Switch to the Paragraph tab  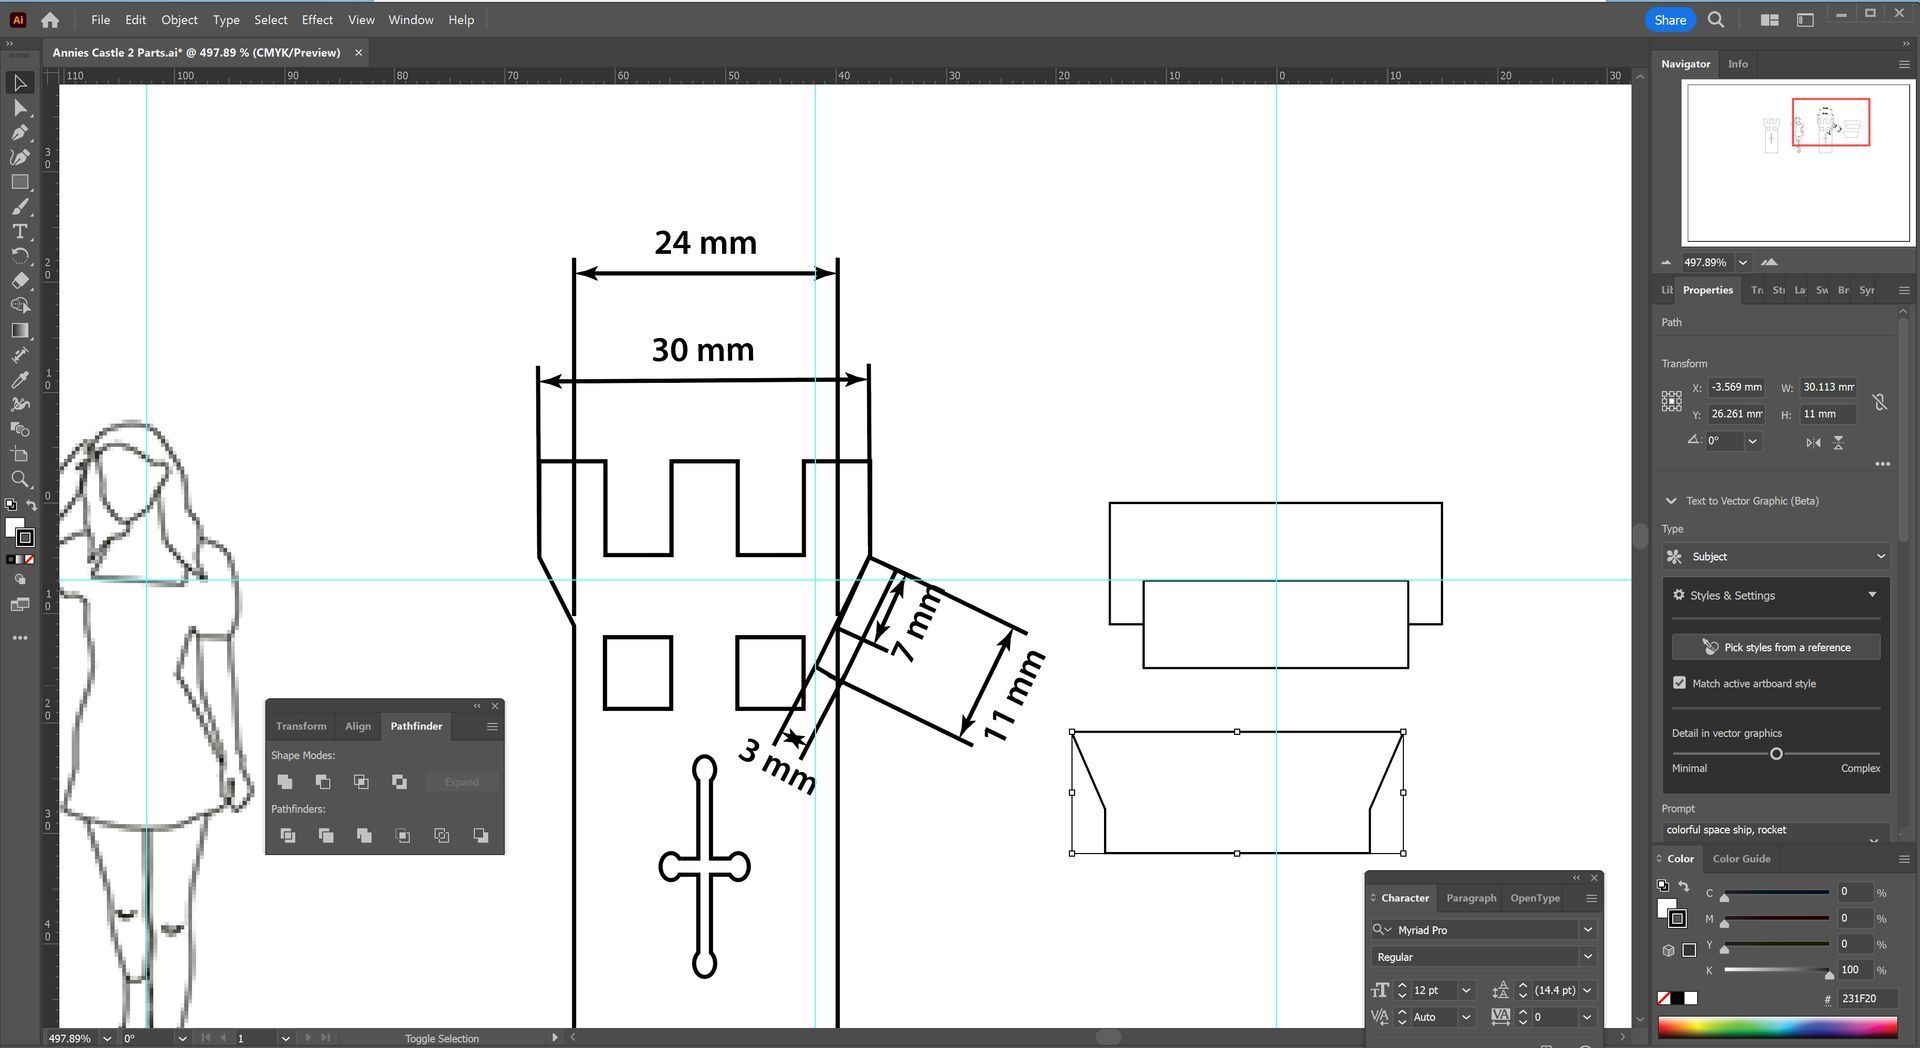click(x=1471, y=898)
